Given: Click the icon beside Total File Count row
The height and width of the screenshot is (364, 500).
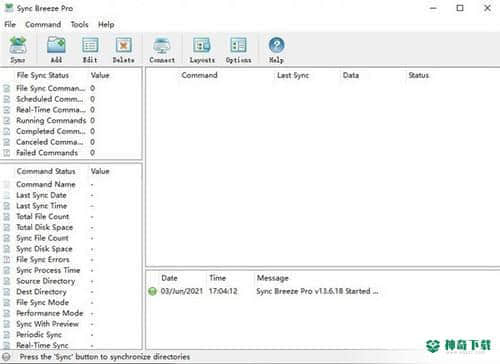Looking at the screenshot, I should 7,217.
